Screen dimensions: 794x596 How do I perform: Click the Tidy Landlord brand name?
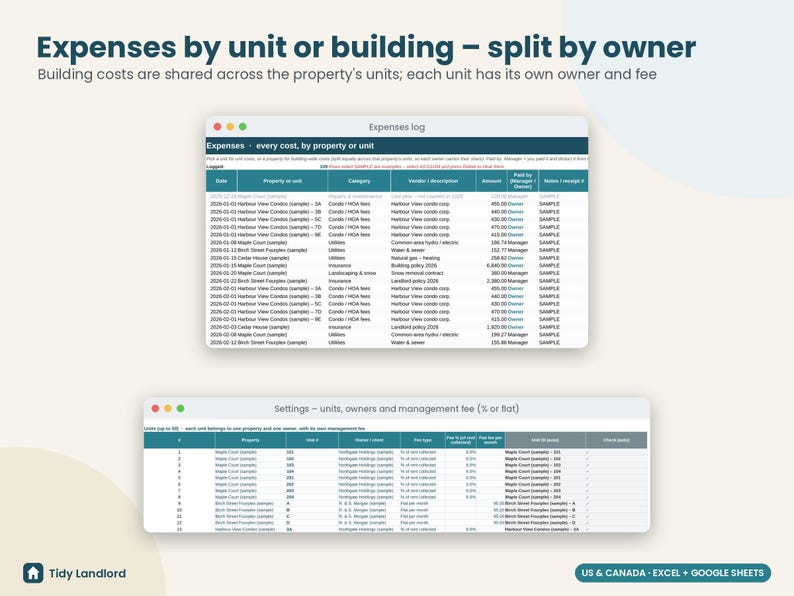tap(87, 573)
